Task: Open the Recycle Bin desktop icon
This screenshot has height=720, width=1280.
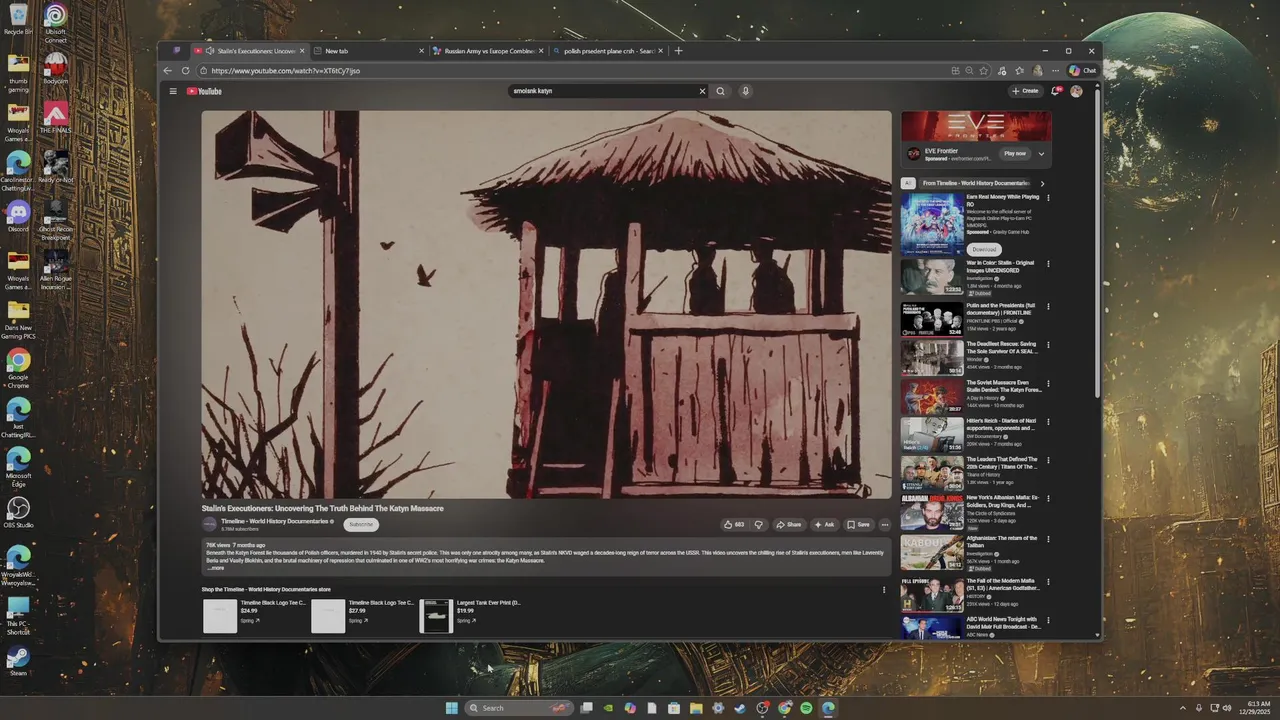Action: [18, 20]
